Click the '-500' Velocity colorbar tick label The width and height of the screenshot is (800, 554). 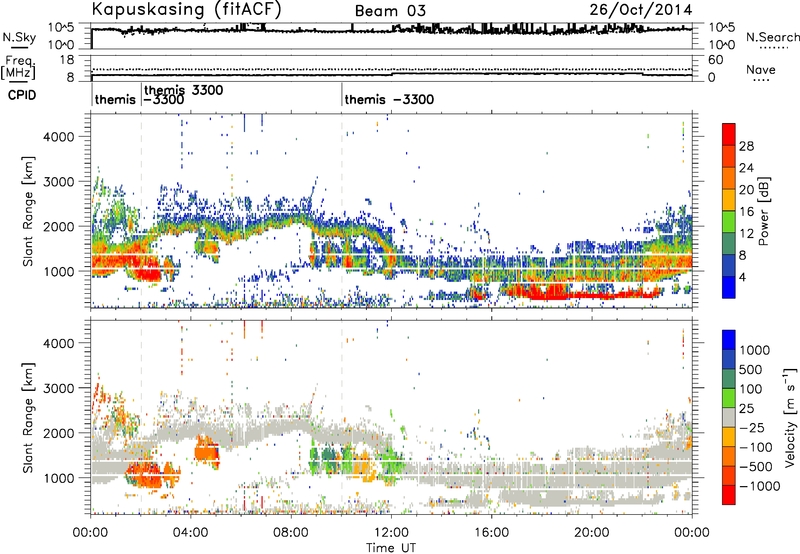coord(755,467)
